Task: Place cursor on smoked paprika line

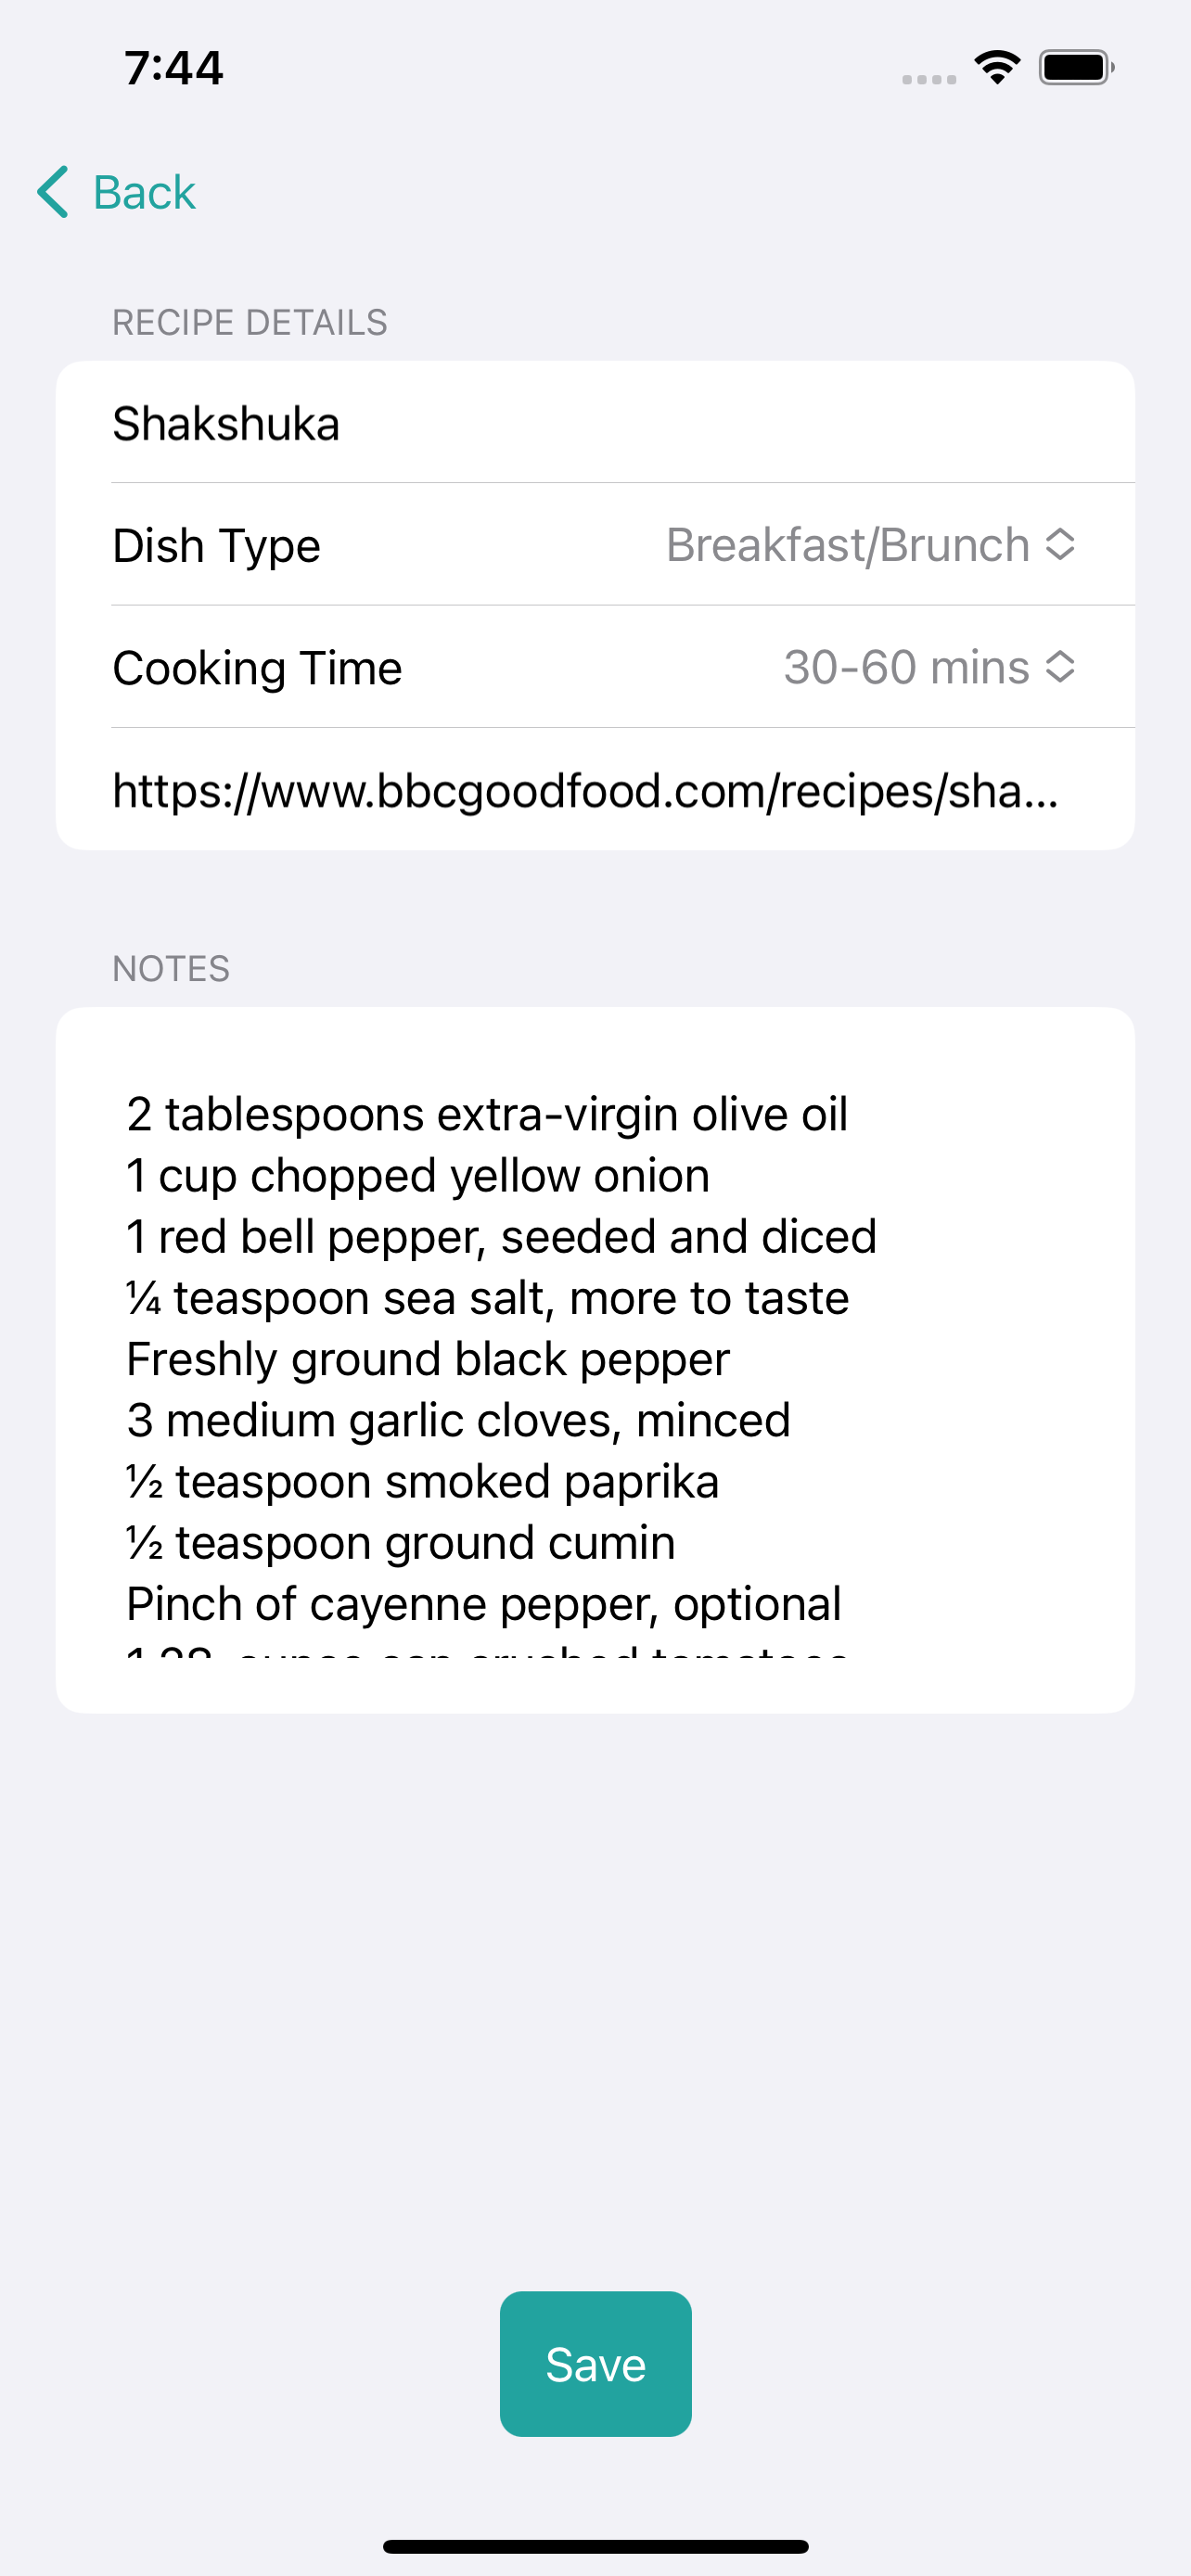Action: (422, 1481)
